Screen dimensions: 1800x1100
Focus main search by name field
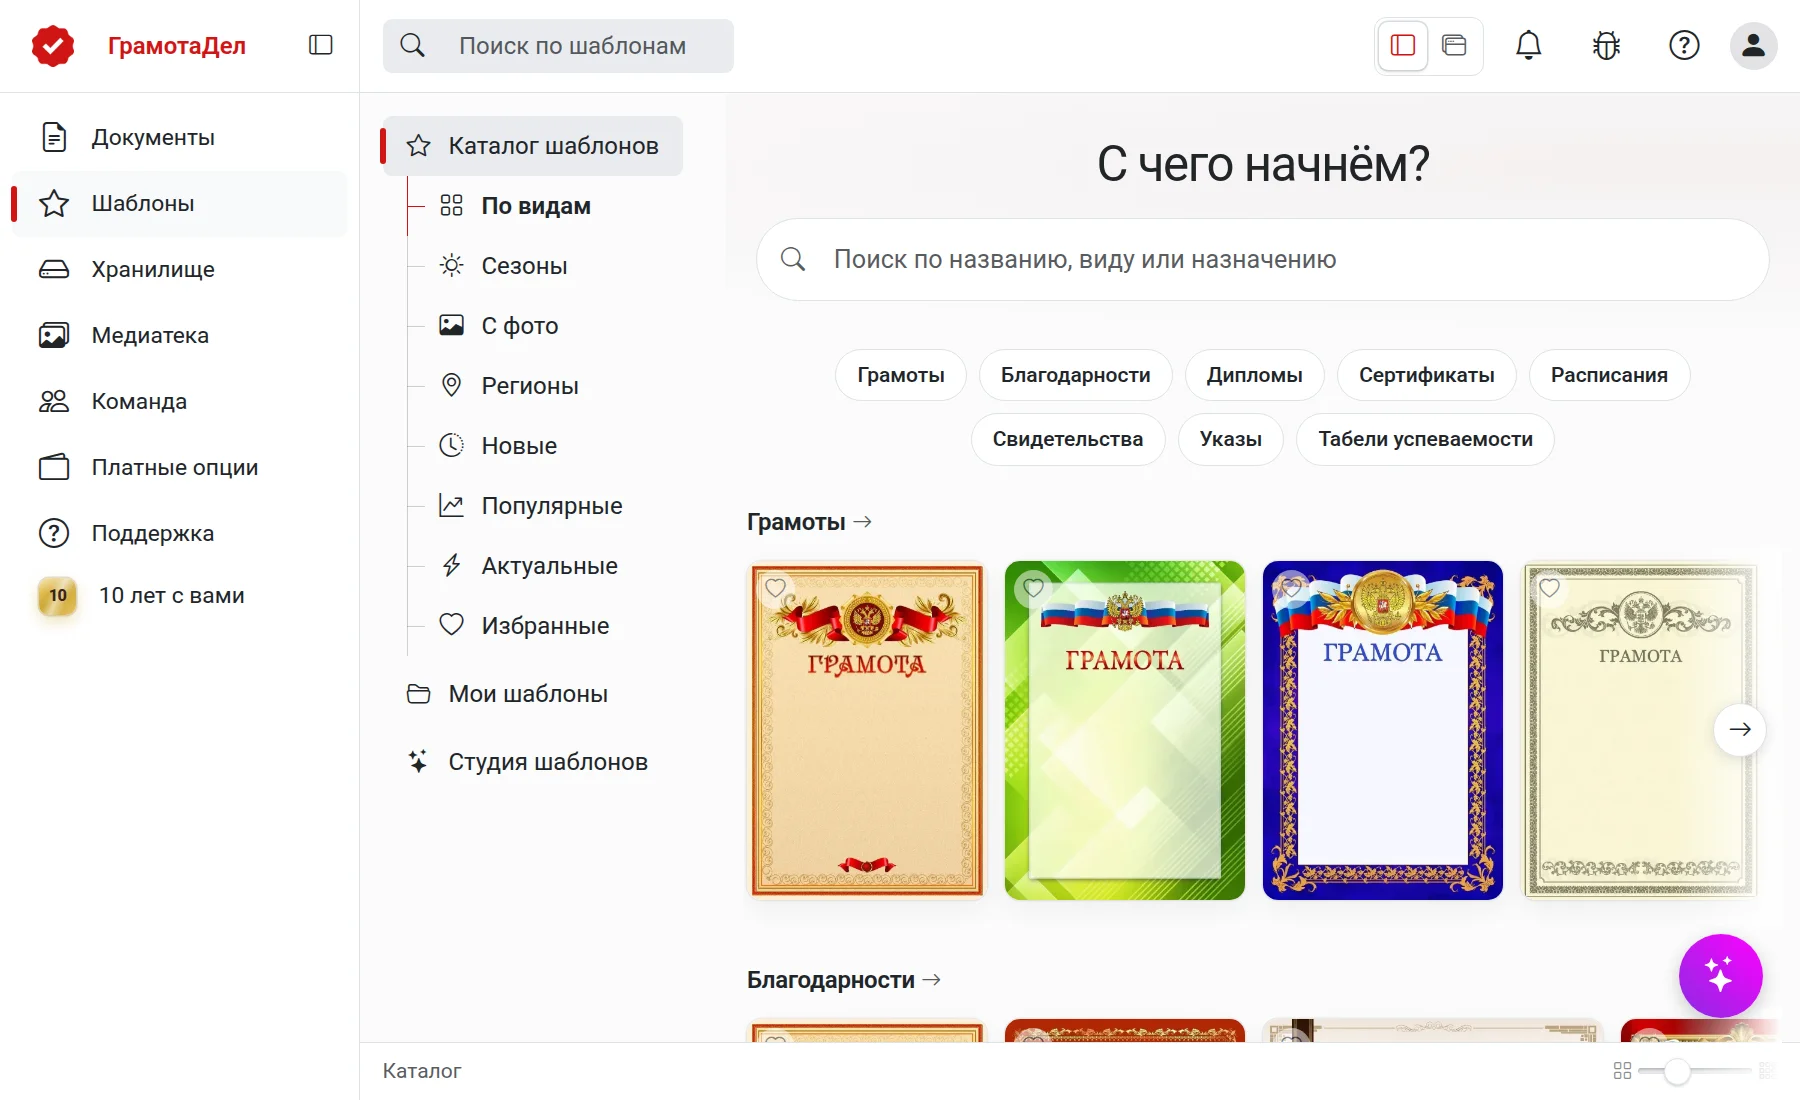[1263, 260]
